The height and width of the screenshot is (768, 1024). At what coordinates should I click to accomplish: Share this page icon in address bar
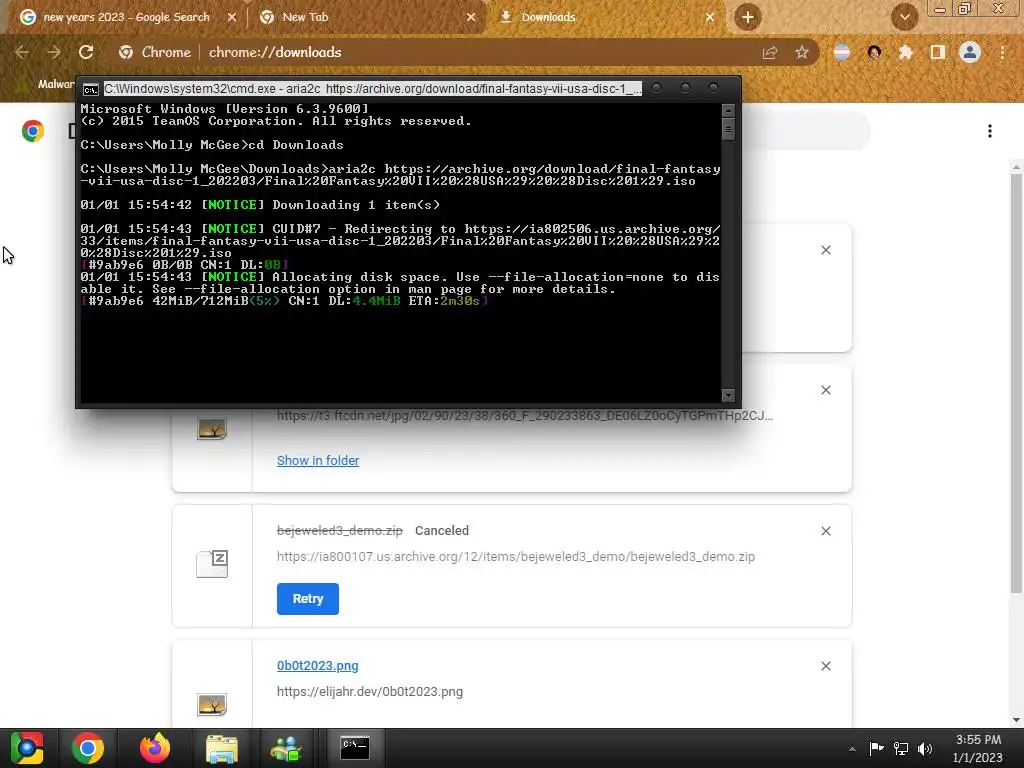770,52
